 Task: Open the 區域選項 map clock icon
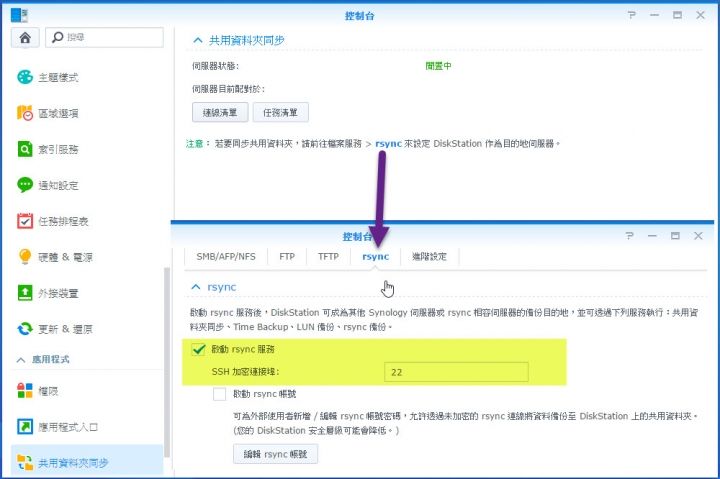coord(25,113)
